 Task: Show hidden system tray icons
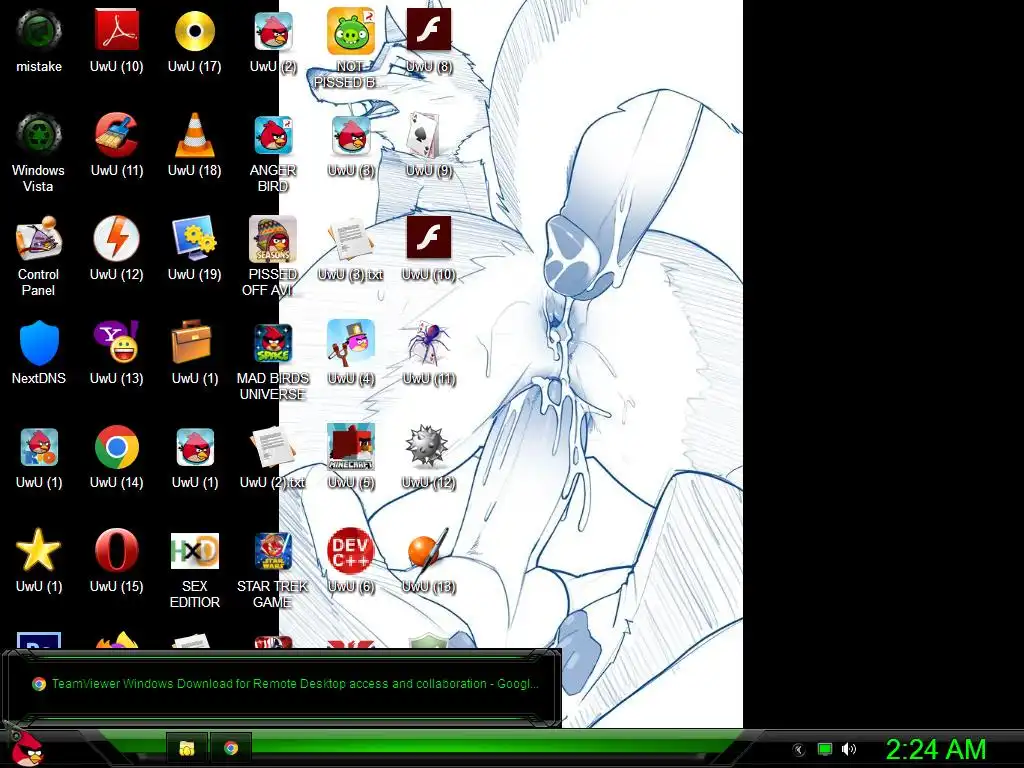click(x=798, y=749)
